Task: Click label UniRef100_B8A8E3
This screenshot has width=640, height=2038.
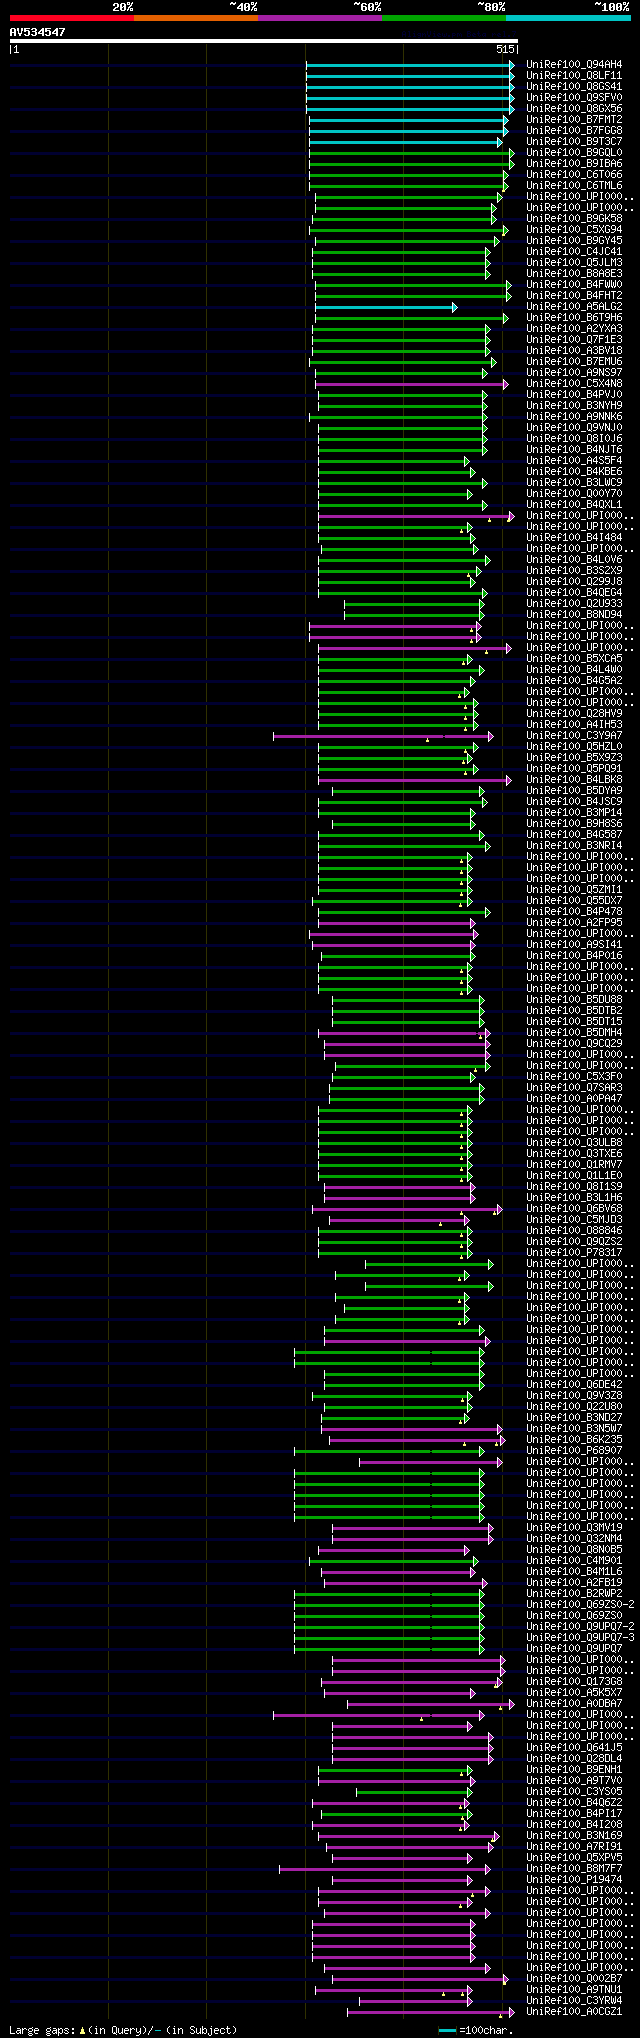Action: point(574,274)
